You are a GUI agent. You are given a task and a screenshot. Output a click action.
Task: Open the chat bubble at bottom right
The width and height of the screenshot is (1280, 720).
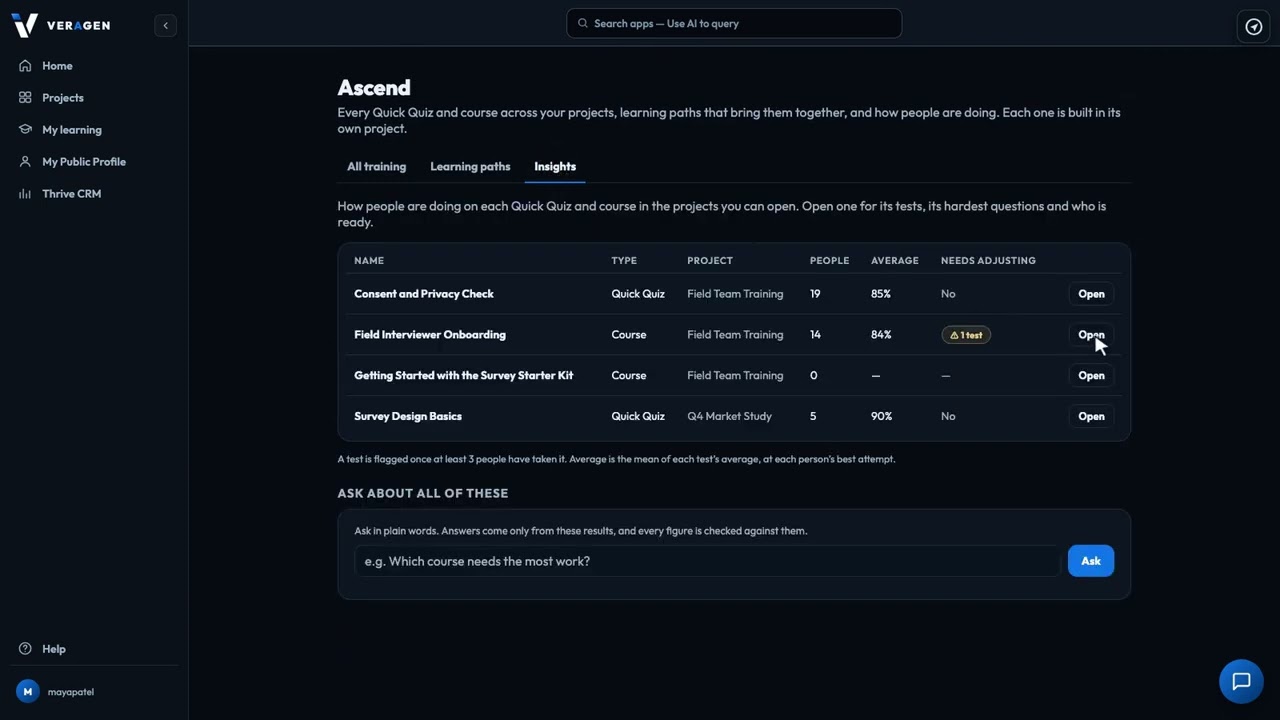tap(1241, 682)
